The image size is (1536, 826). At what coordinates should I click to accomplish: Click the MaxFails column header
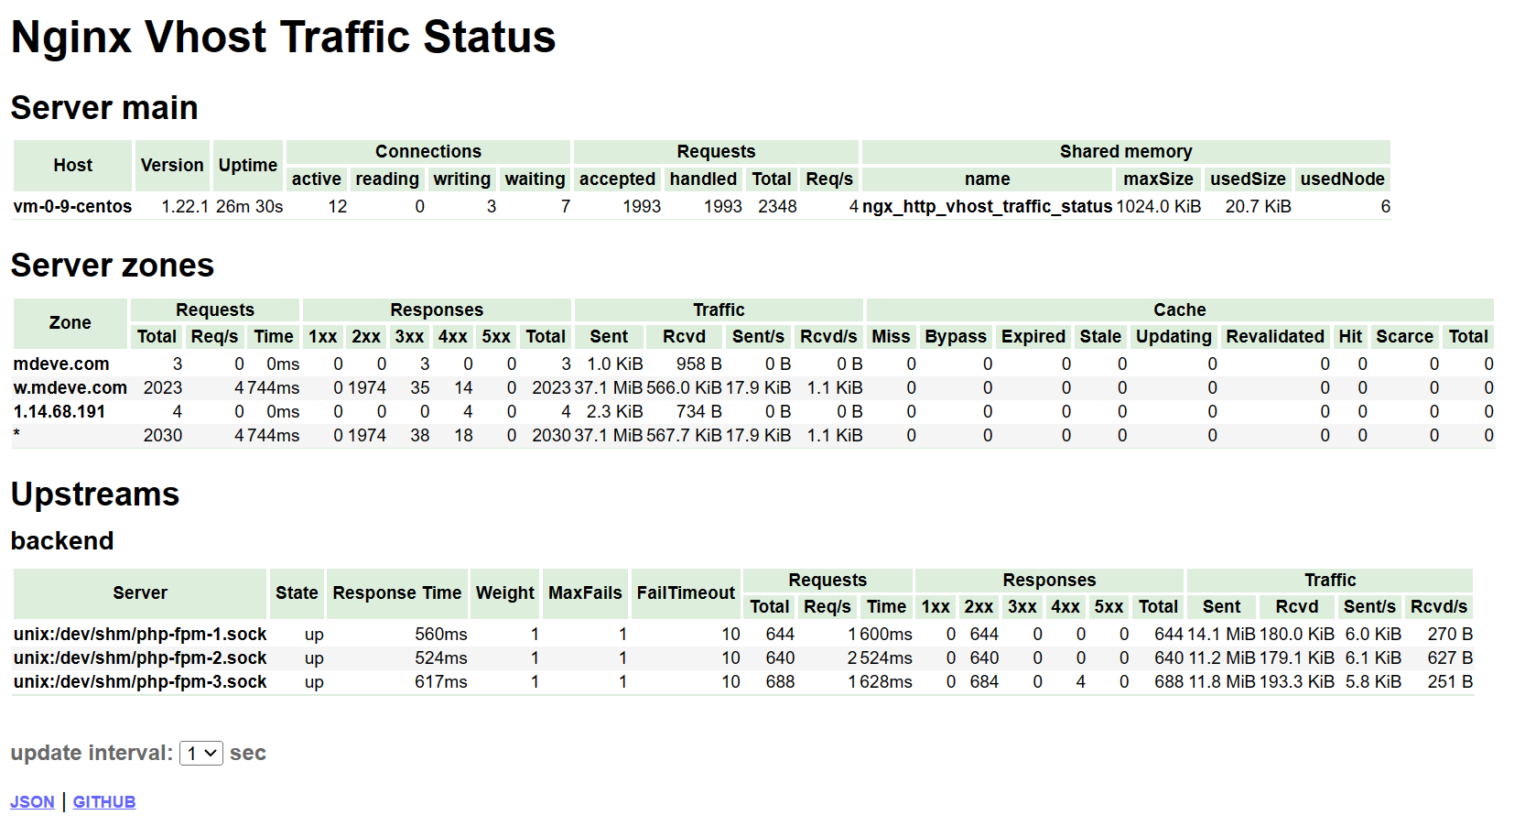(585, 593)
